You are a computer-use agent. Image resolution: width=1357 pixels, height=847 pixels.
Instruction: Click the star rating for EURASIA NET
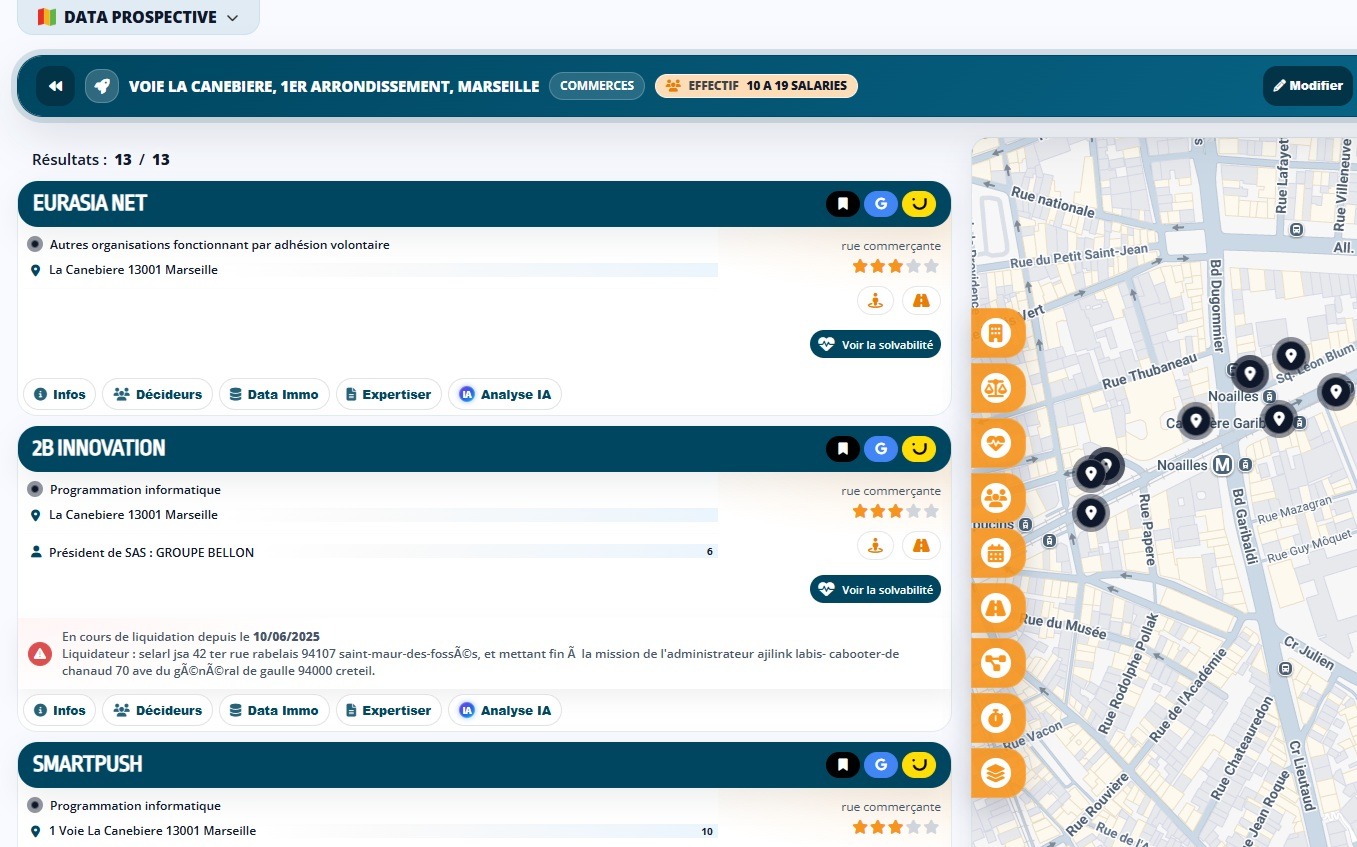click(895, 266)
